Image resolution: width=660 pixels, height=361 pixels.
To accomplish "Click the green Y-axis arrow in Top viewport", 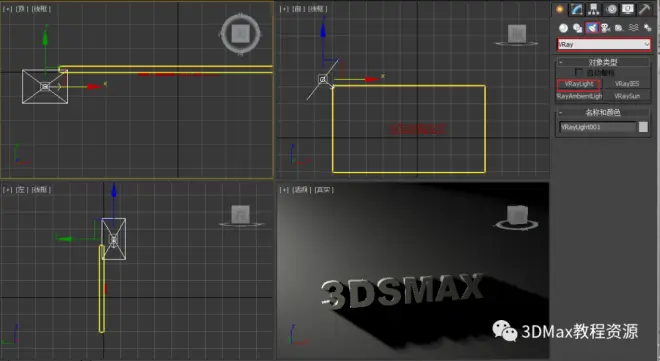I will [45, 36].
